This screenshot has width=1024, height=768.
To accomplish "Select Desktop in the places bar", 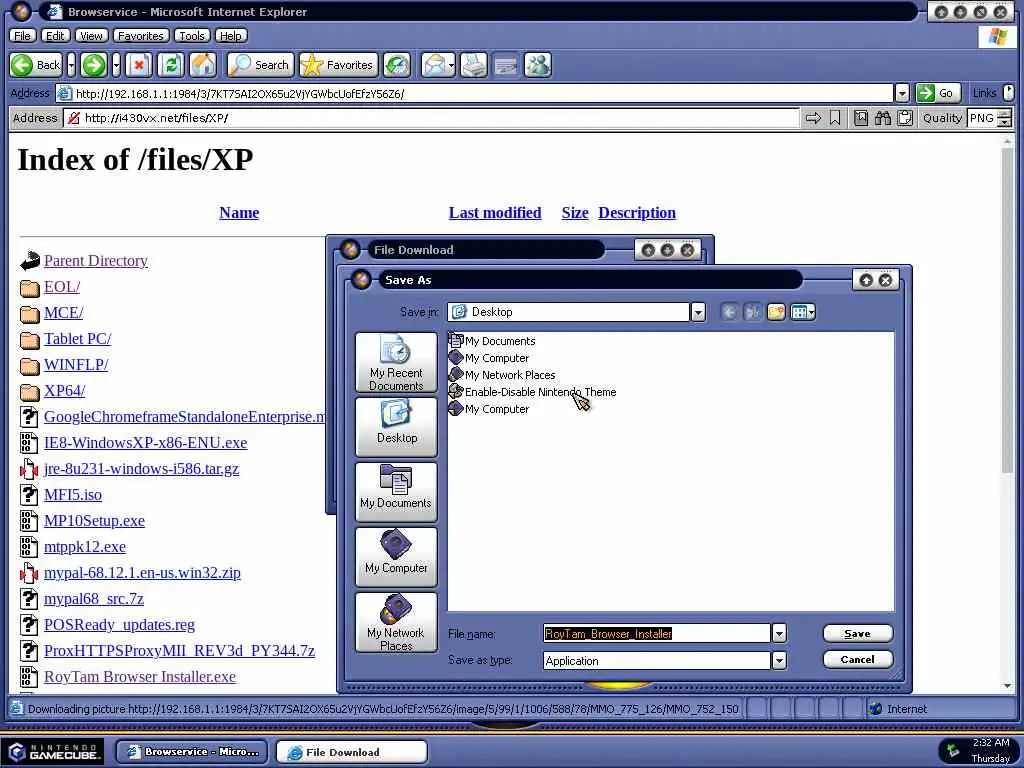I will [396, 426].
